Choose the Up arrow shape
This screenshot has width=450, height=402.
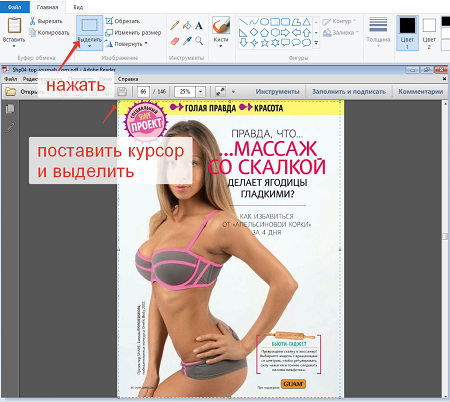pos(307,33)
